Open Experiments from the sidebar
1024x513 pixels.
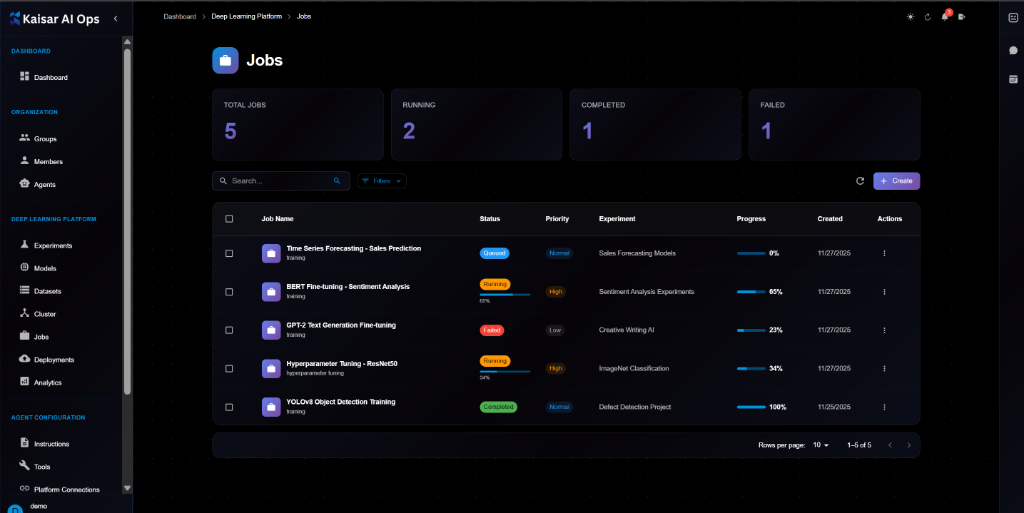click(x=52, y=245)
